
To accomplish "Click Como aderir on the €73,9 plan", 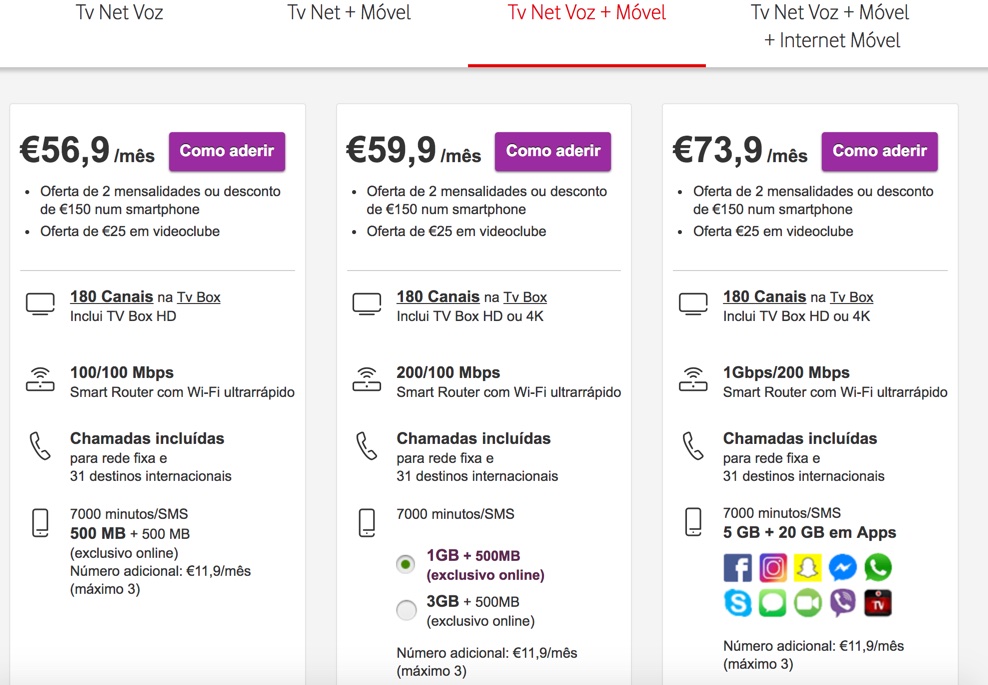I will pyautogui.click(x=880, y=151).
